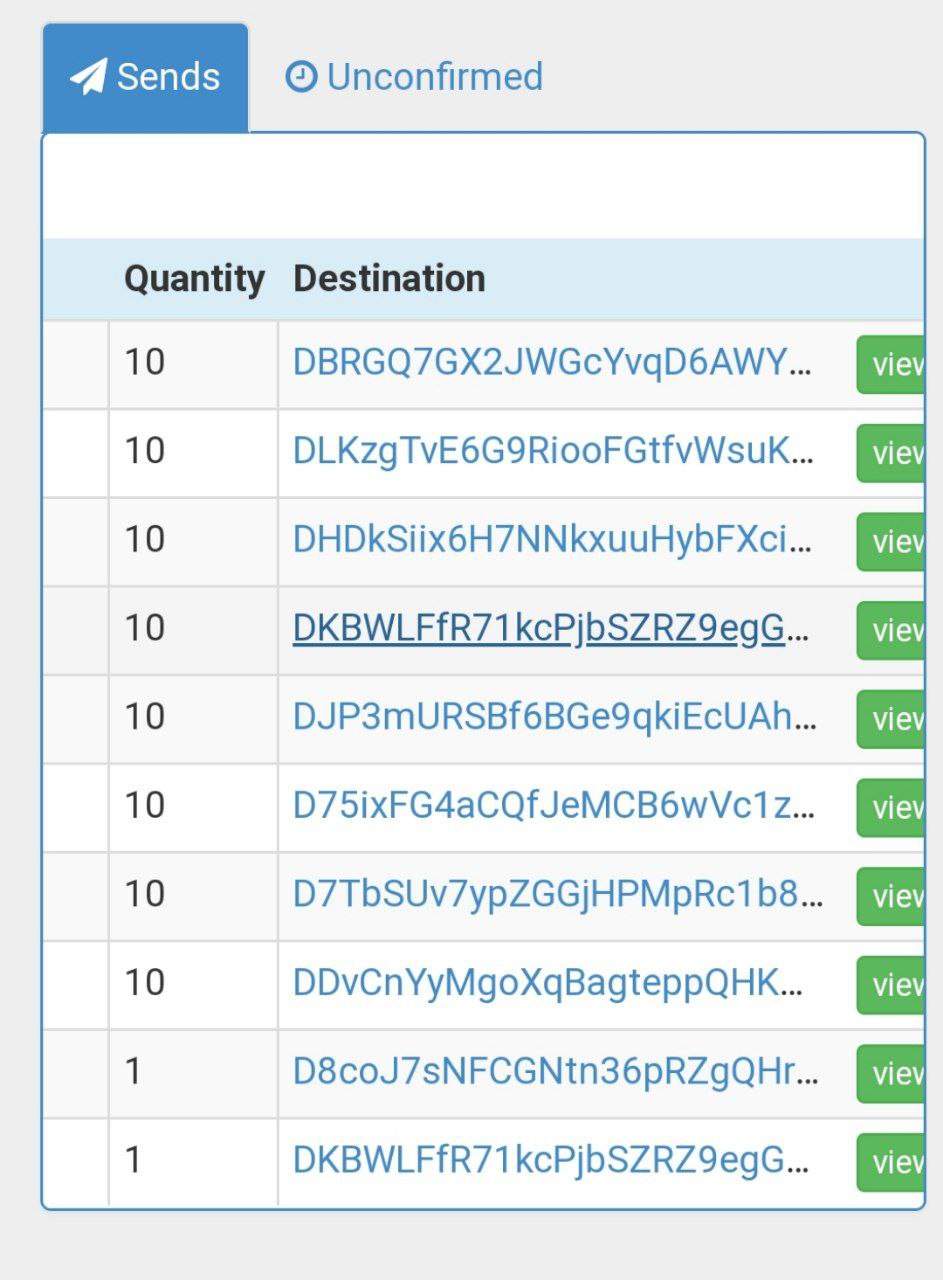This screenshot has height=1280, width=943.
Task: Open destination address DLKzgTvE6G9RiooFGtfvWsuK
Action: (x=553, y=451)
